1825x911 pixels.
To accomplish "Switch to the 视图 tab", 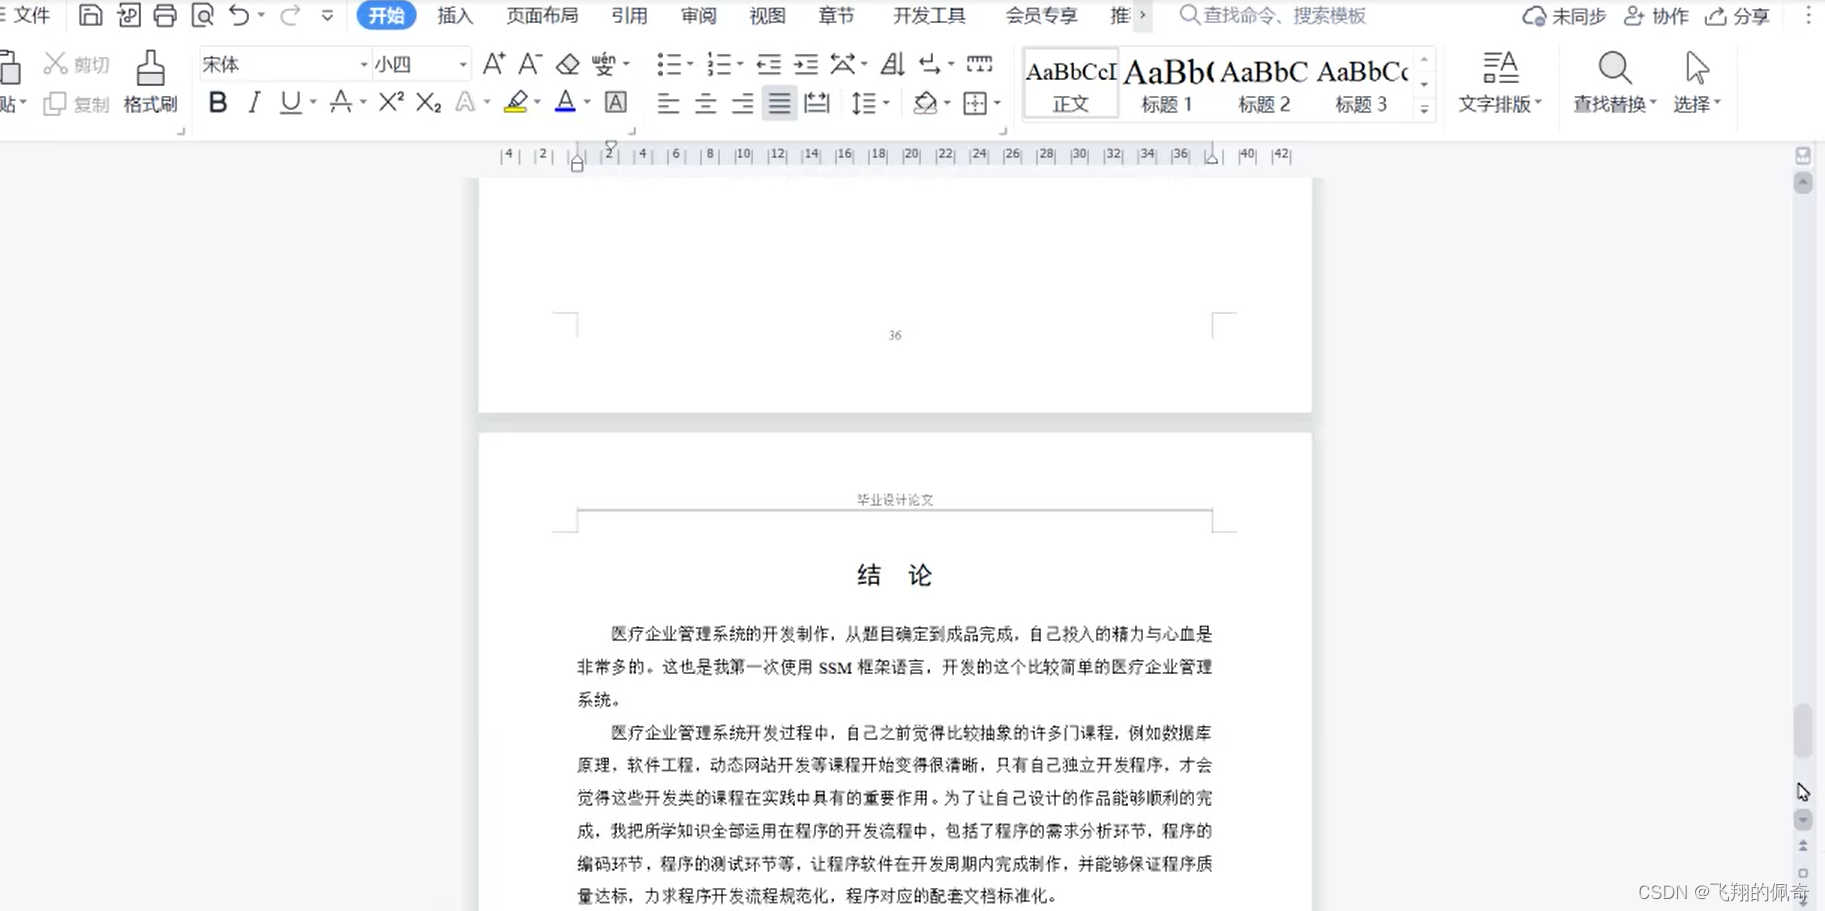I will pos(767,15).
